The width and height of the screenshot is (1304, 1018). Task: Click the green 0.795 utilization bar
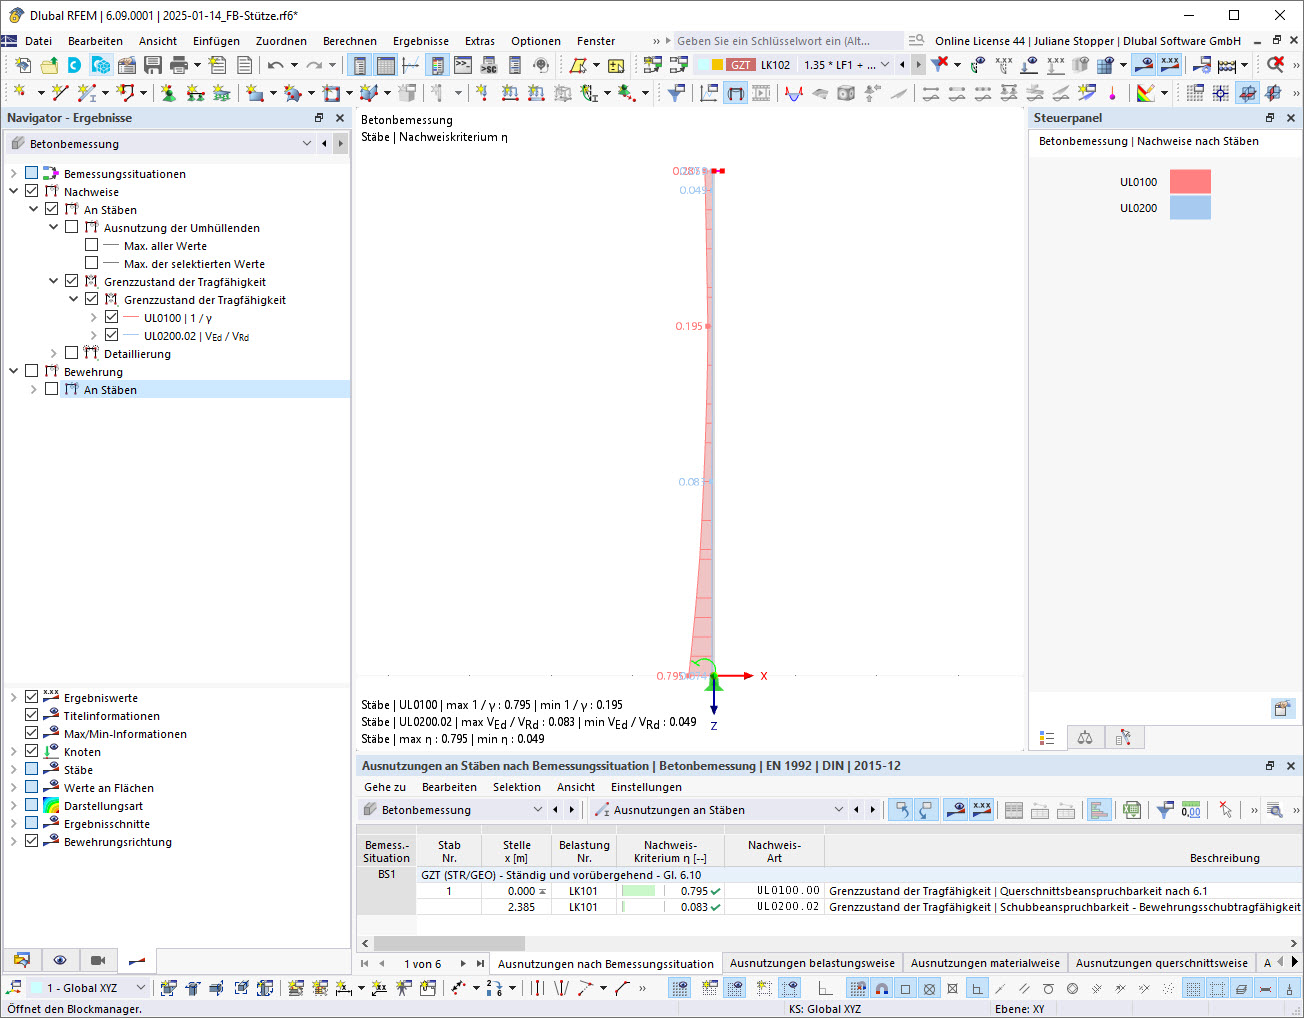[x=638, y=891]
